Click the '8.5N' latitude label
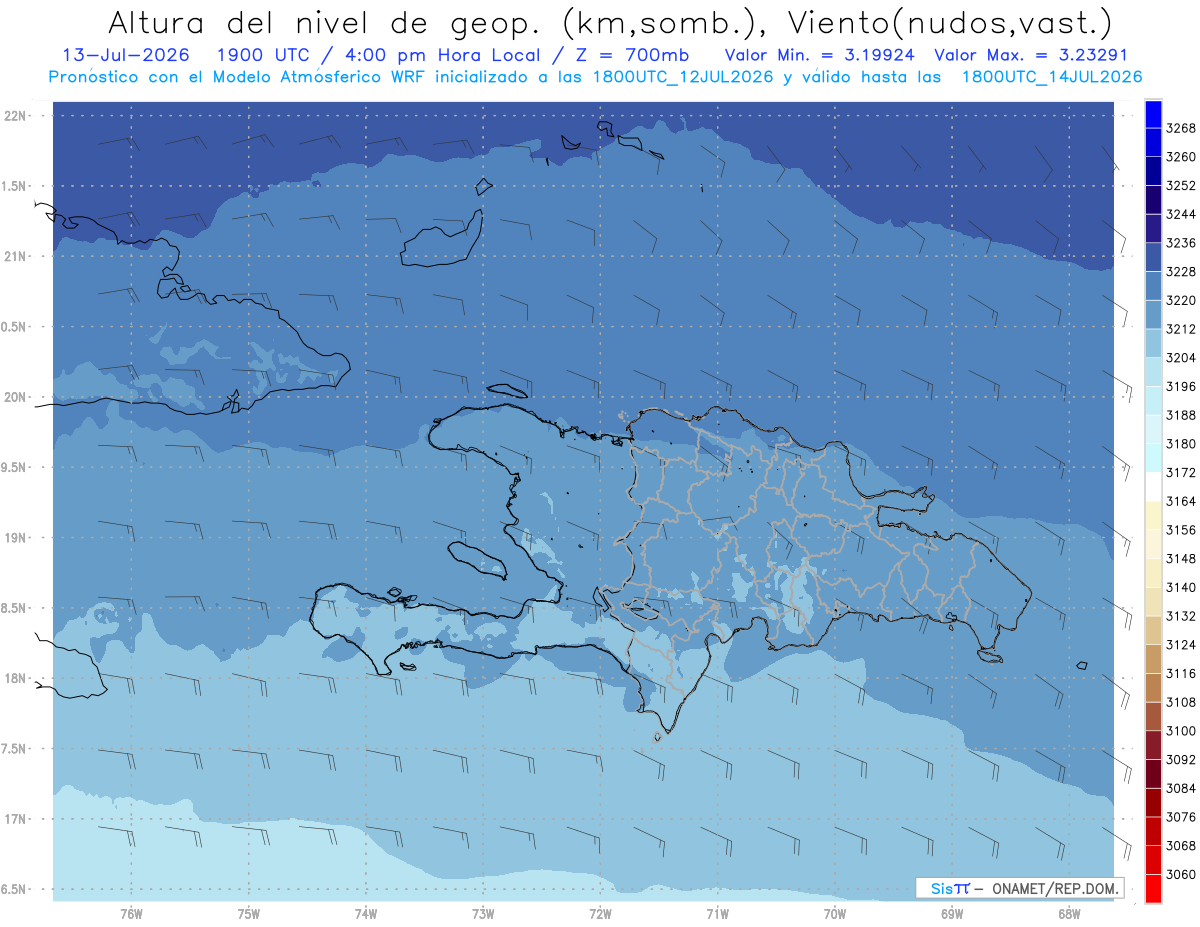The height and width of the screenshot is (927, 1200). (14, 608)
